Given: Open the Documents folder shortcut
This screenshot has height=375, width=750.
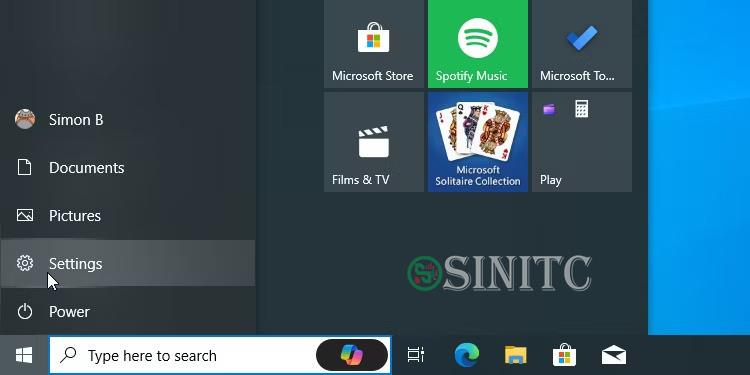Looking at the screenshot, I should point(128,168).
